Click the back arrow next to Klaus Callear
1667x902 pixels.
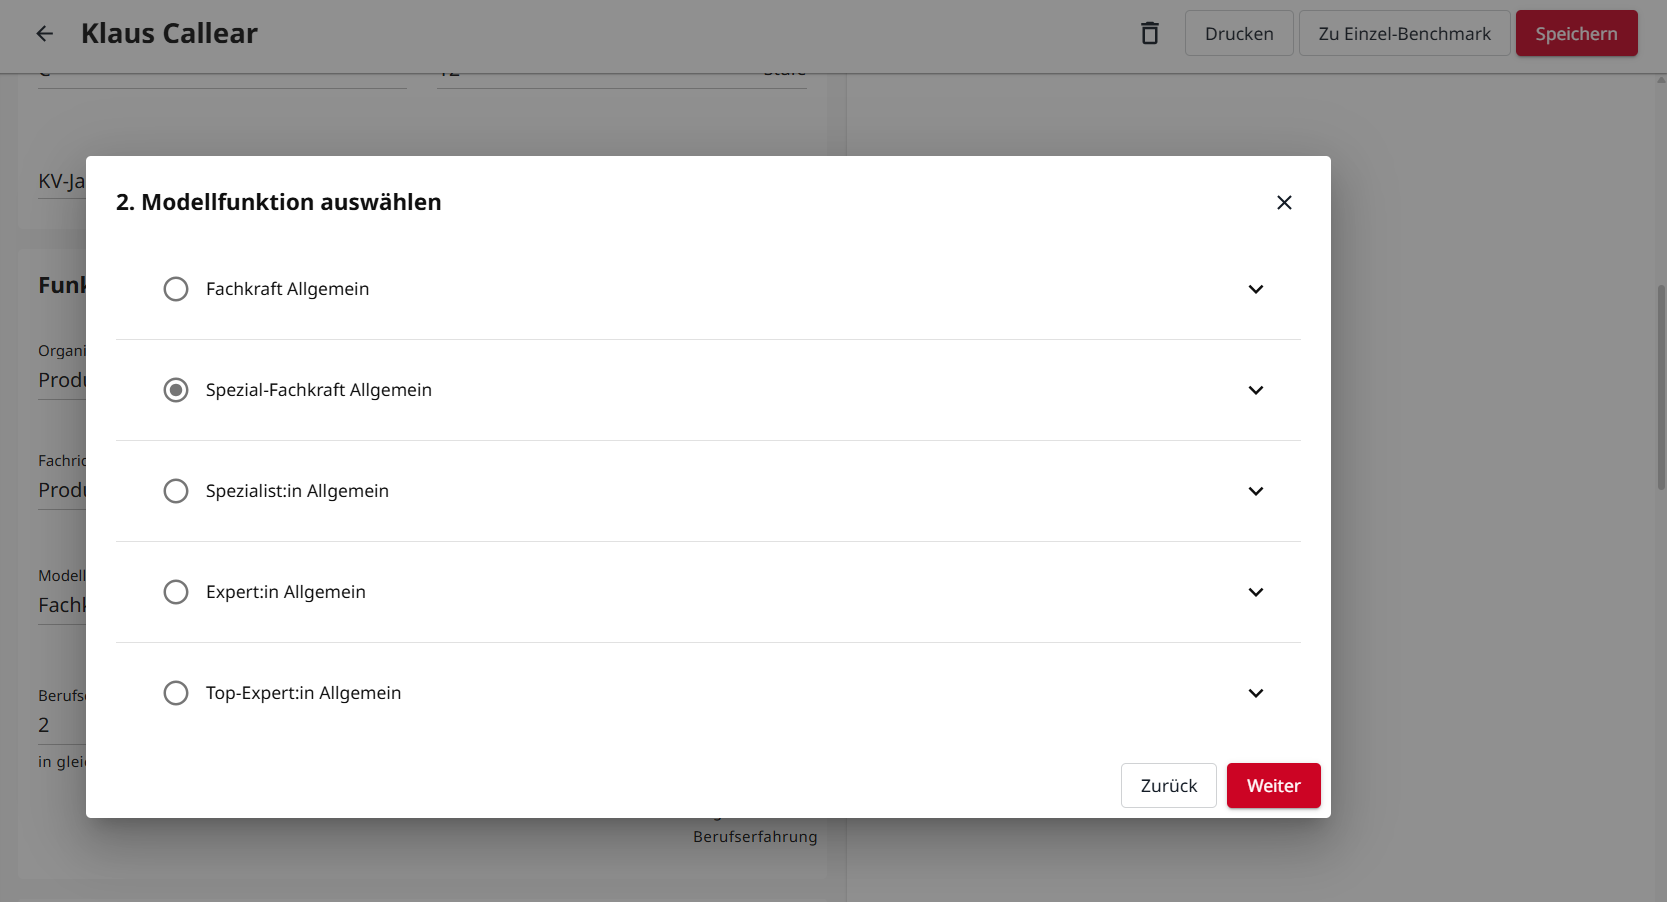click(x=45, y=34)
